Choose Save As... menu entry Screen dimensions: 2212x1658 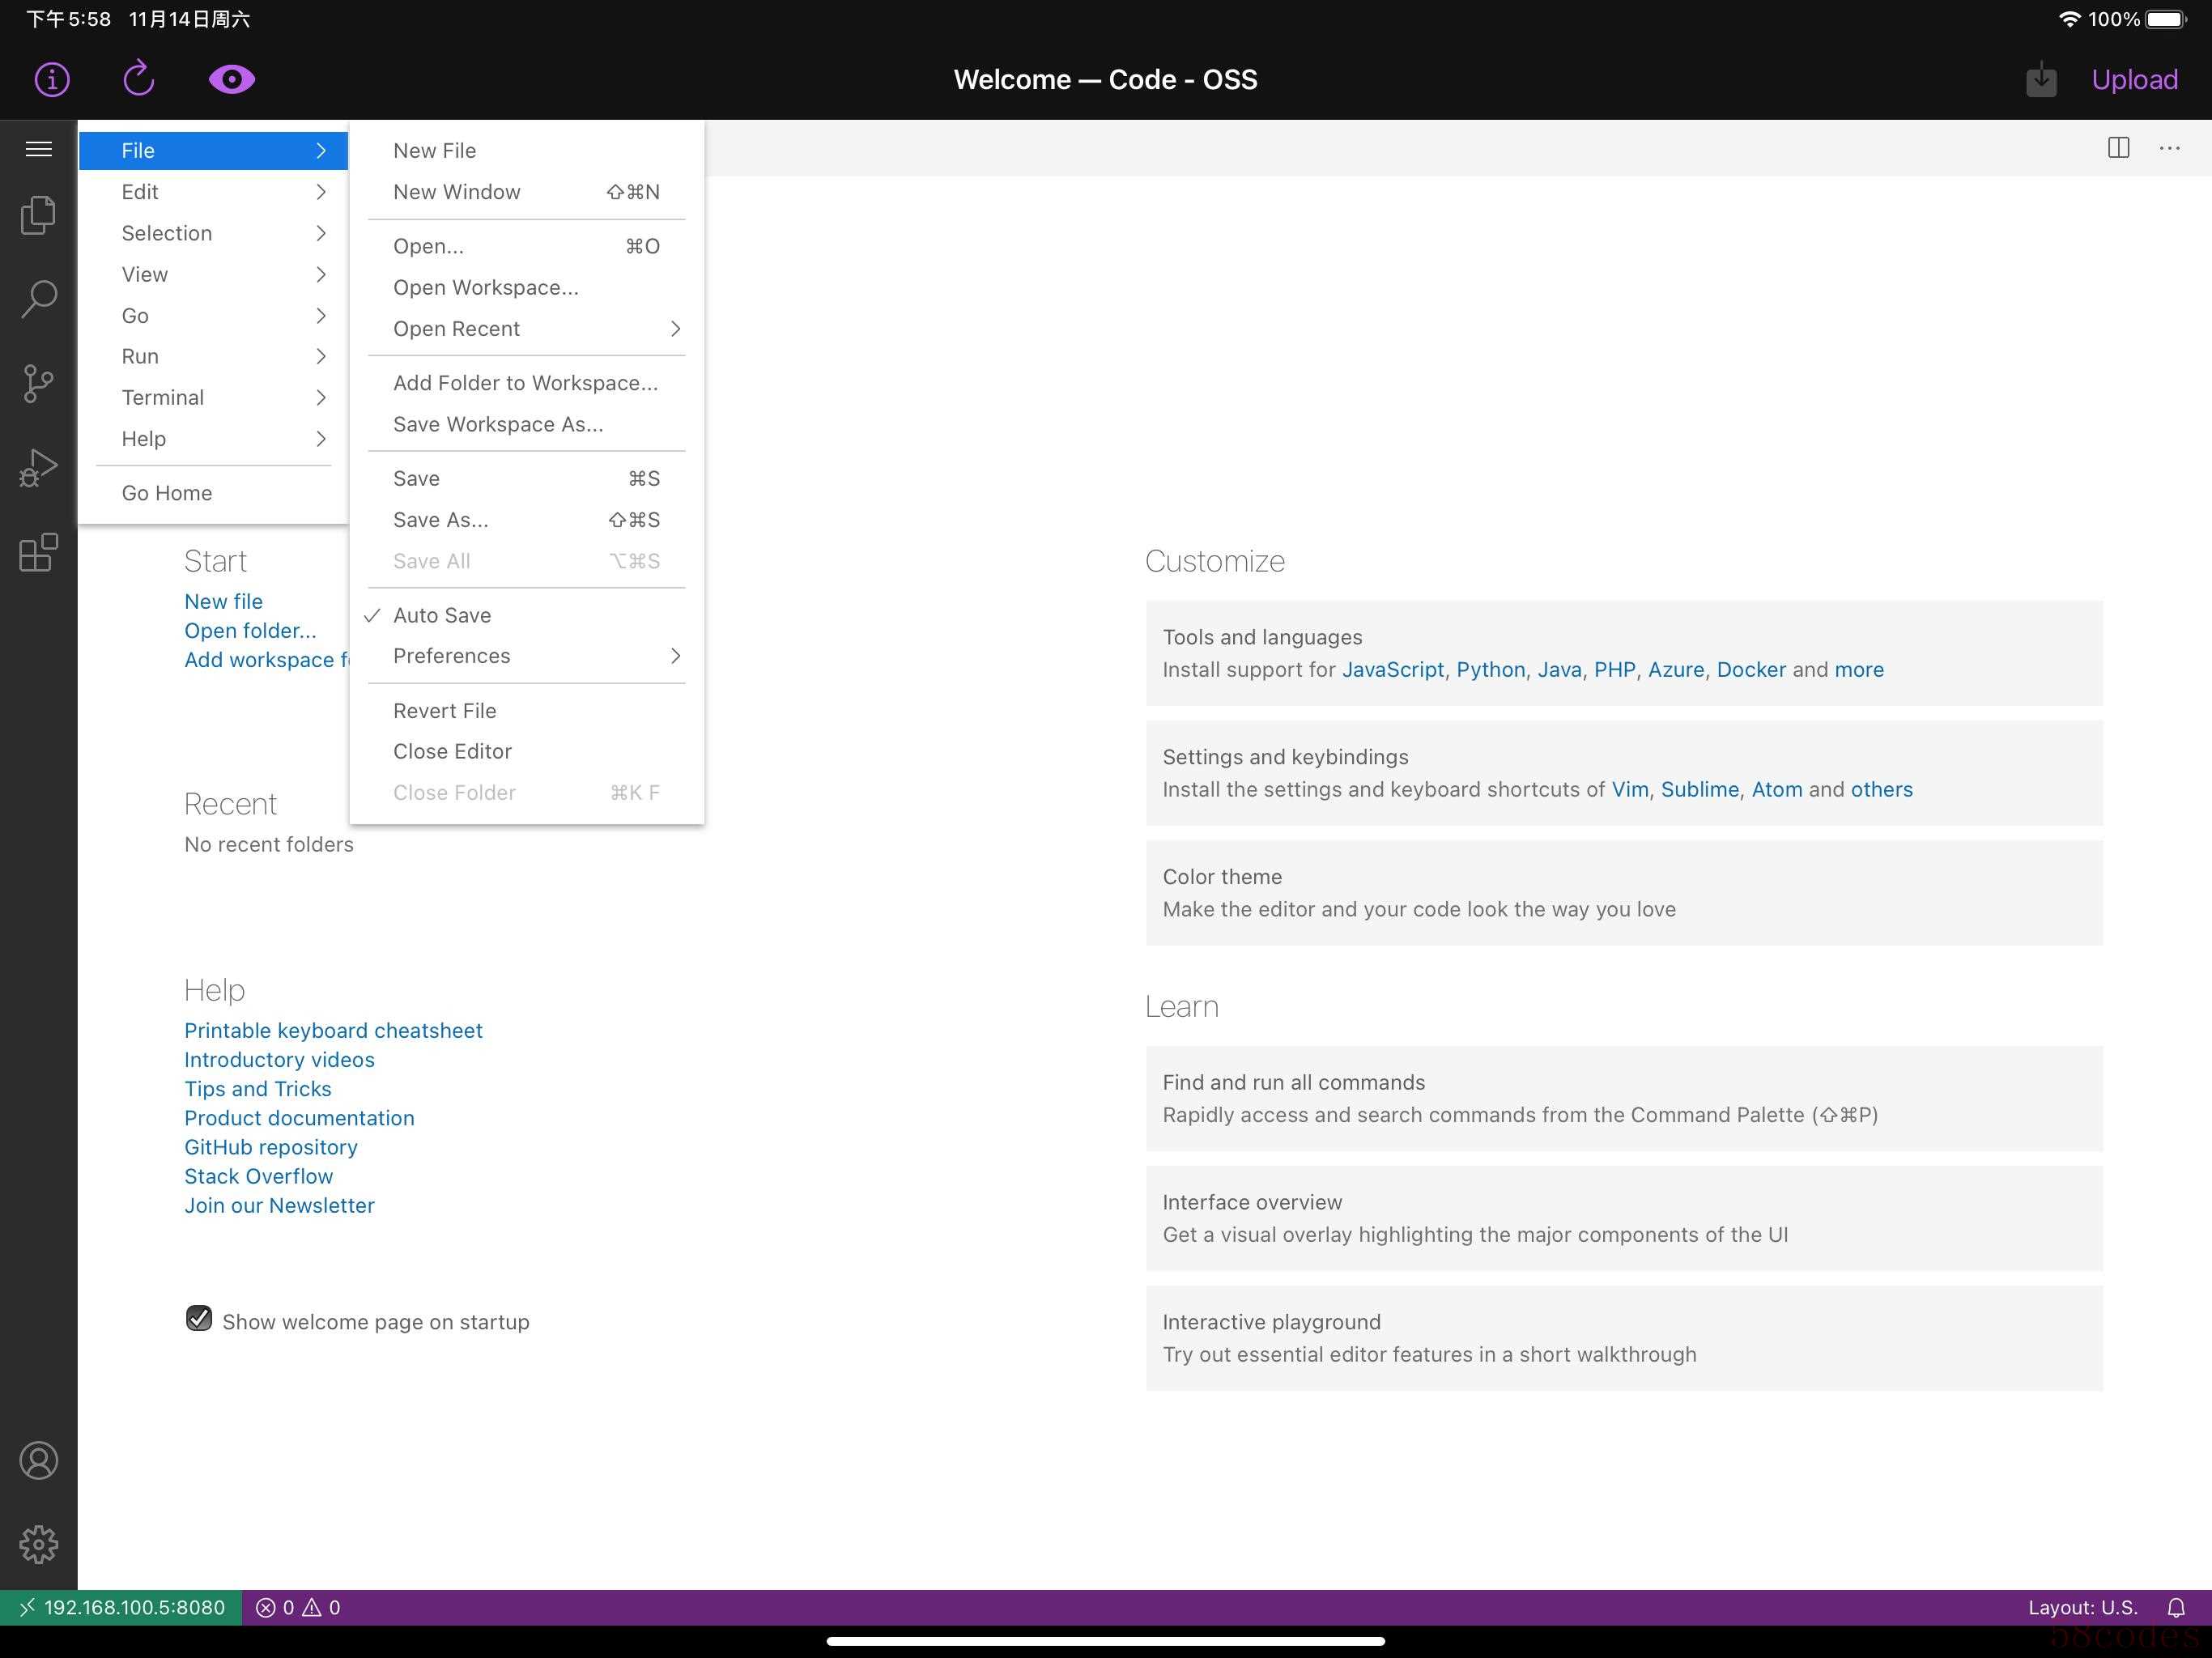coord(527,520)
